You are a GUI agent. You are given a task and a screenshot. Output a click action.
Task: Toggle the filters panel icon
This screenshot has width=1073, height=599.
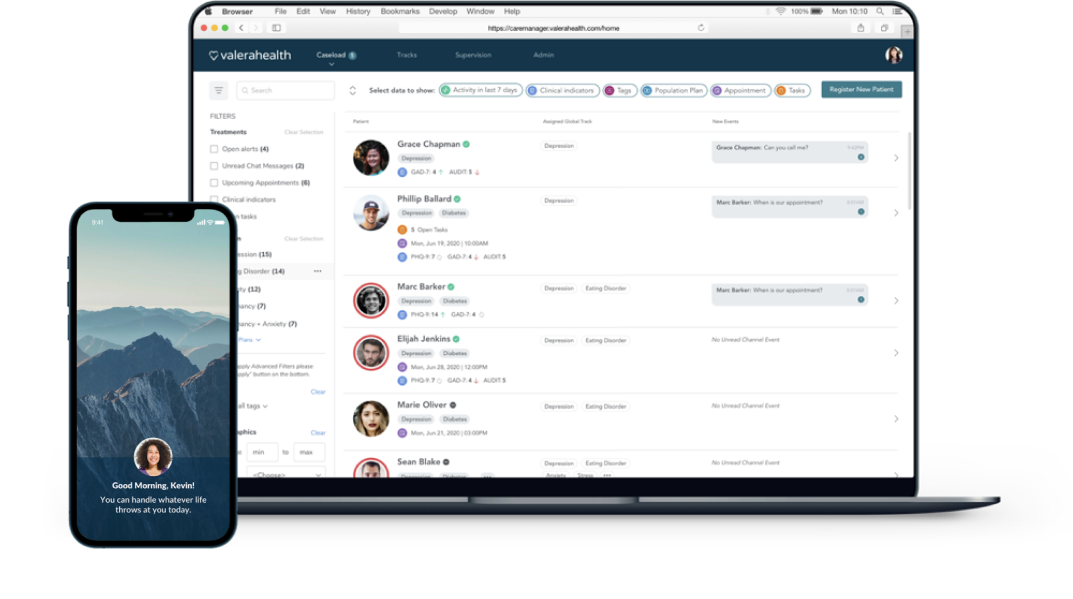(218, 90)
